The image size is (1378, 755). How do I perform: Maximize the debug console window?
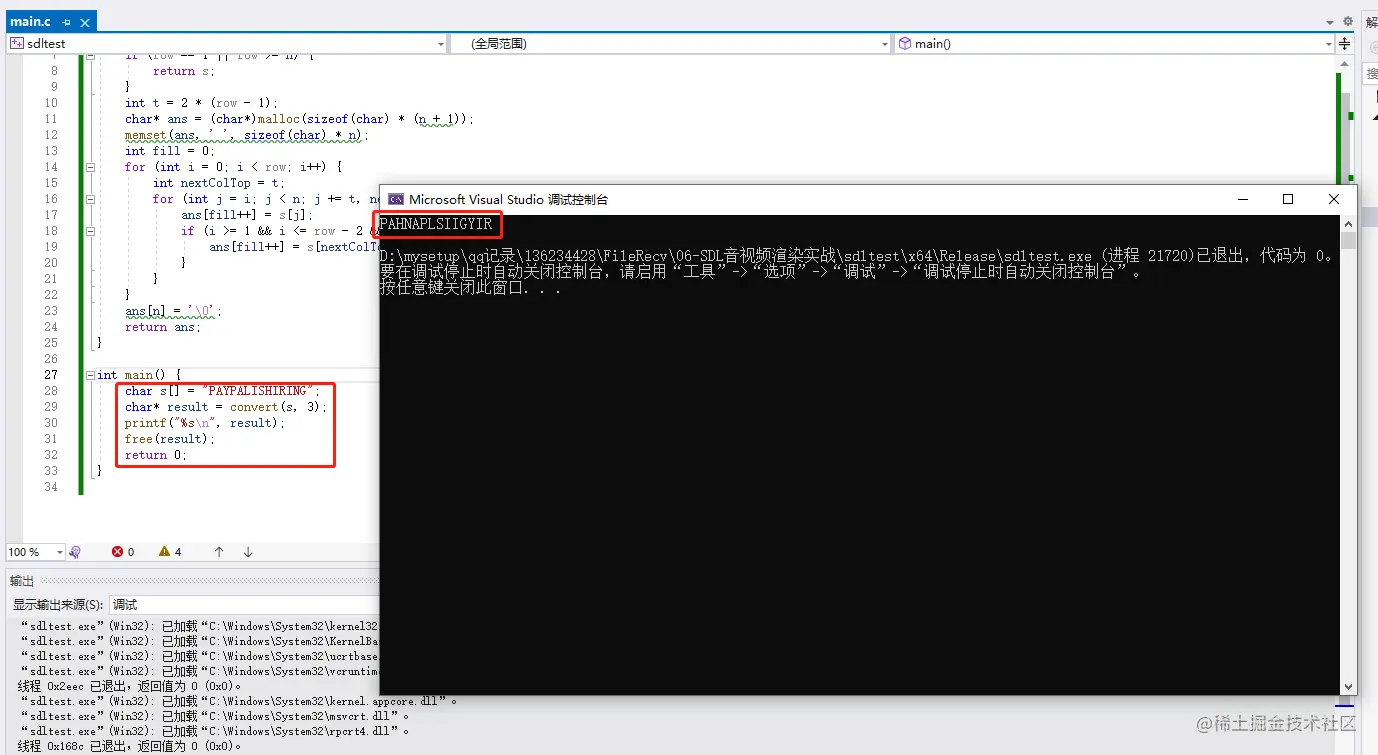pyautogui.click(x=1288, y=199)
